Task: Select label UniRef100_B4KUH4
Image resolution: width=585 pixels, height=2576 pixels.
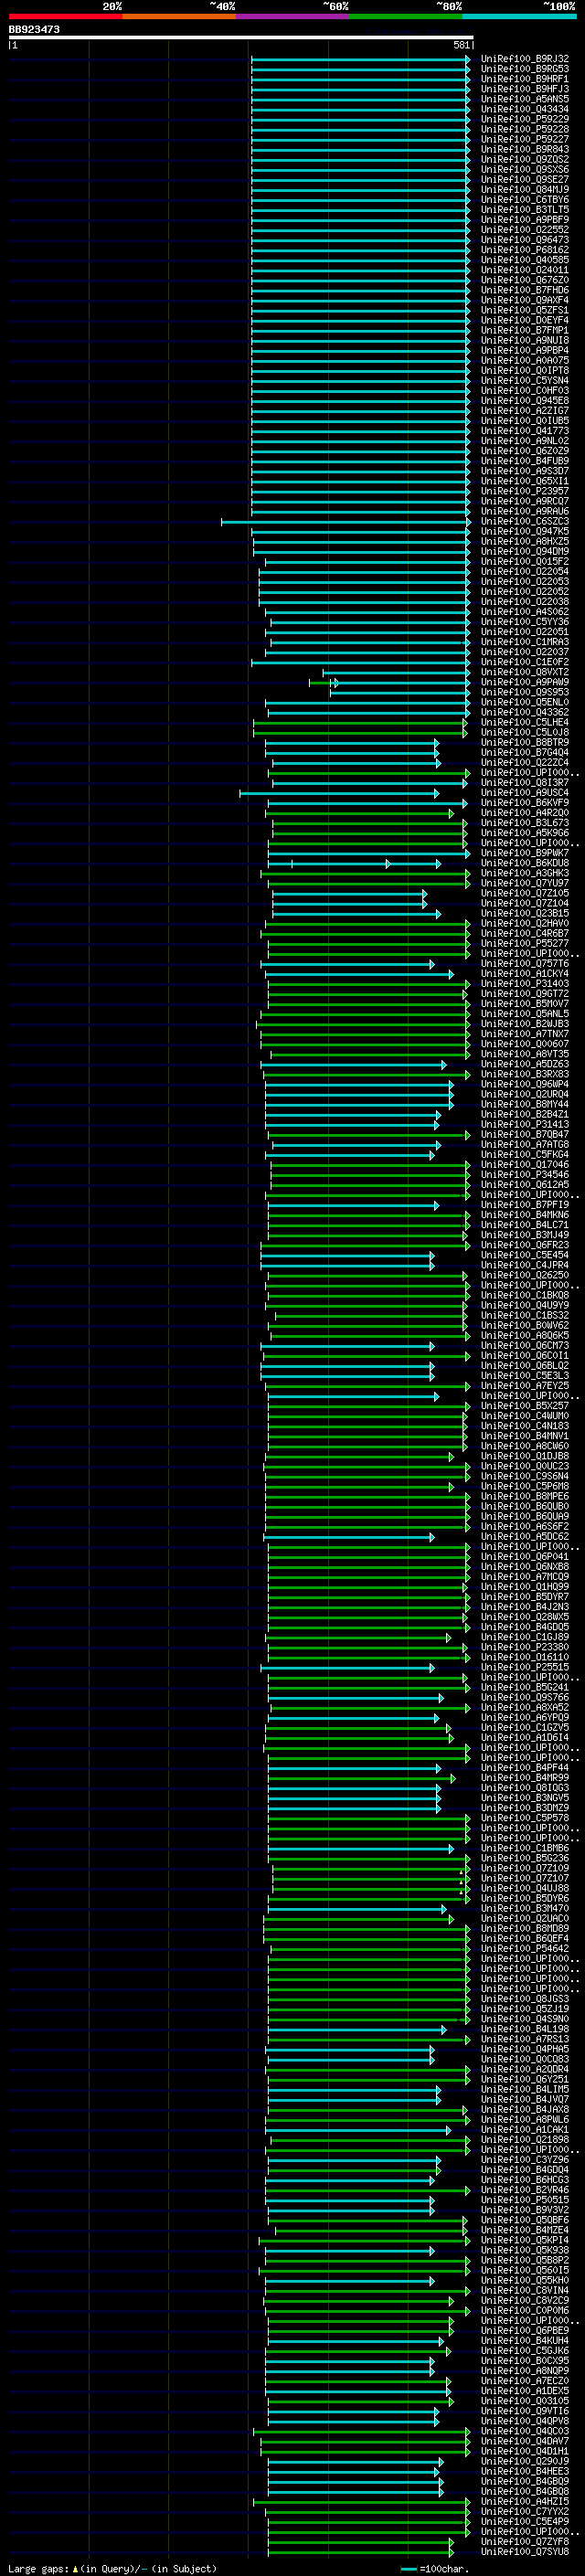Action: 524,2341
